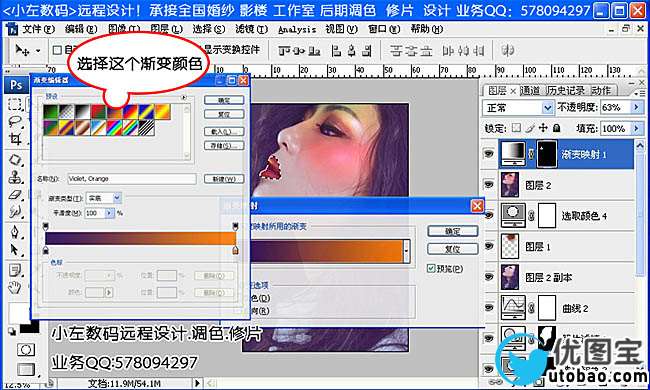This screenshot has width=650, height=390.
Task: Click the lock all layer icon
Action: pos(557,128)
